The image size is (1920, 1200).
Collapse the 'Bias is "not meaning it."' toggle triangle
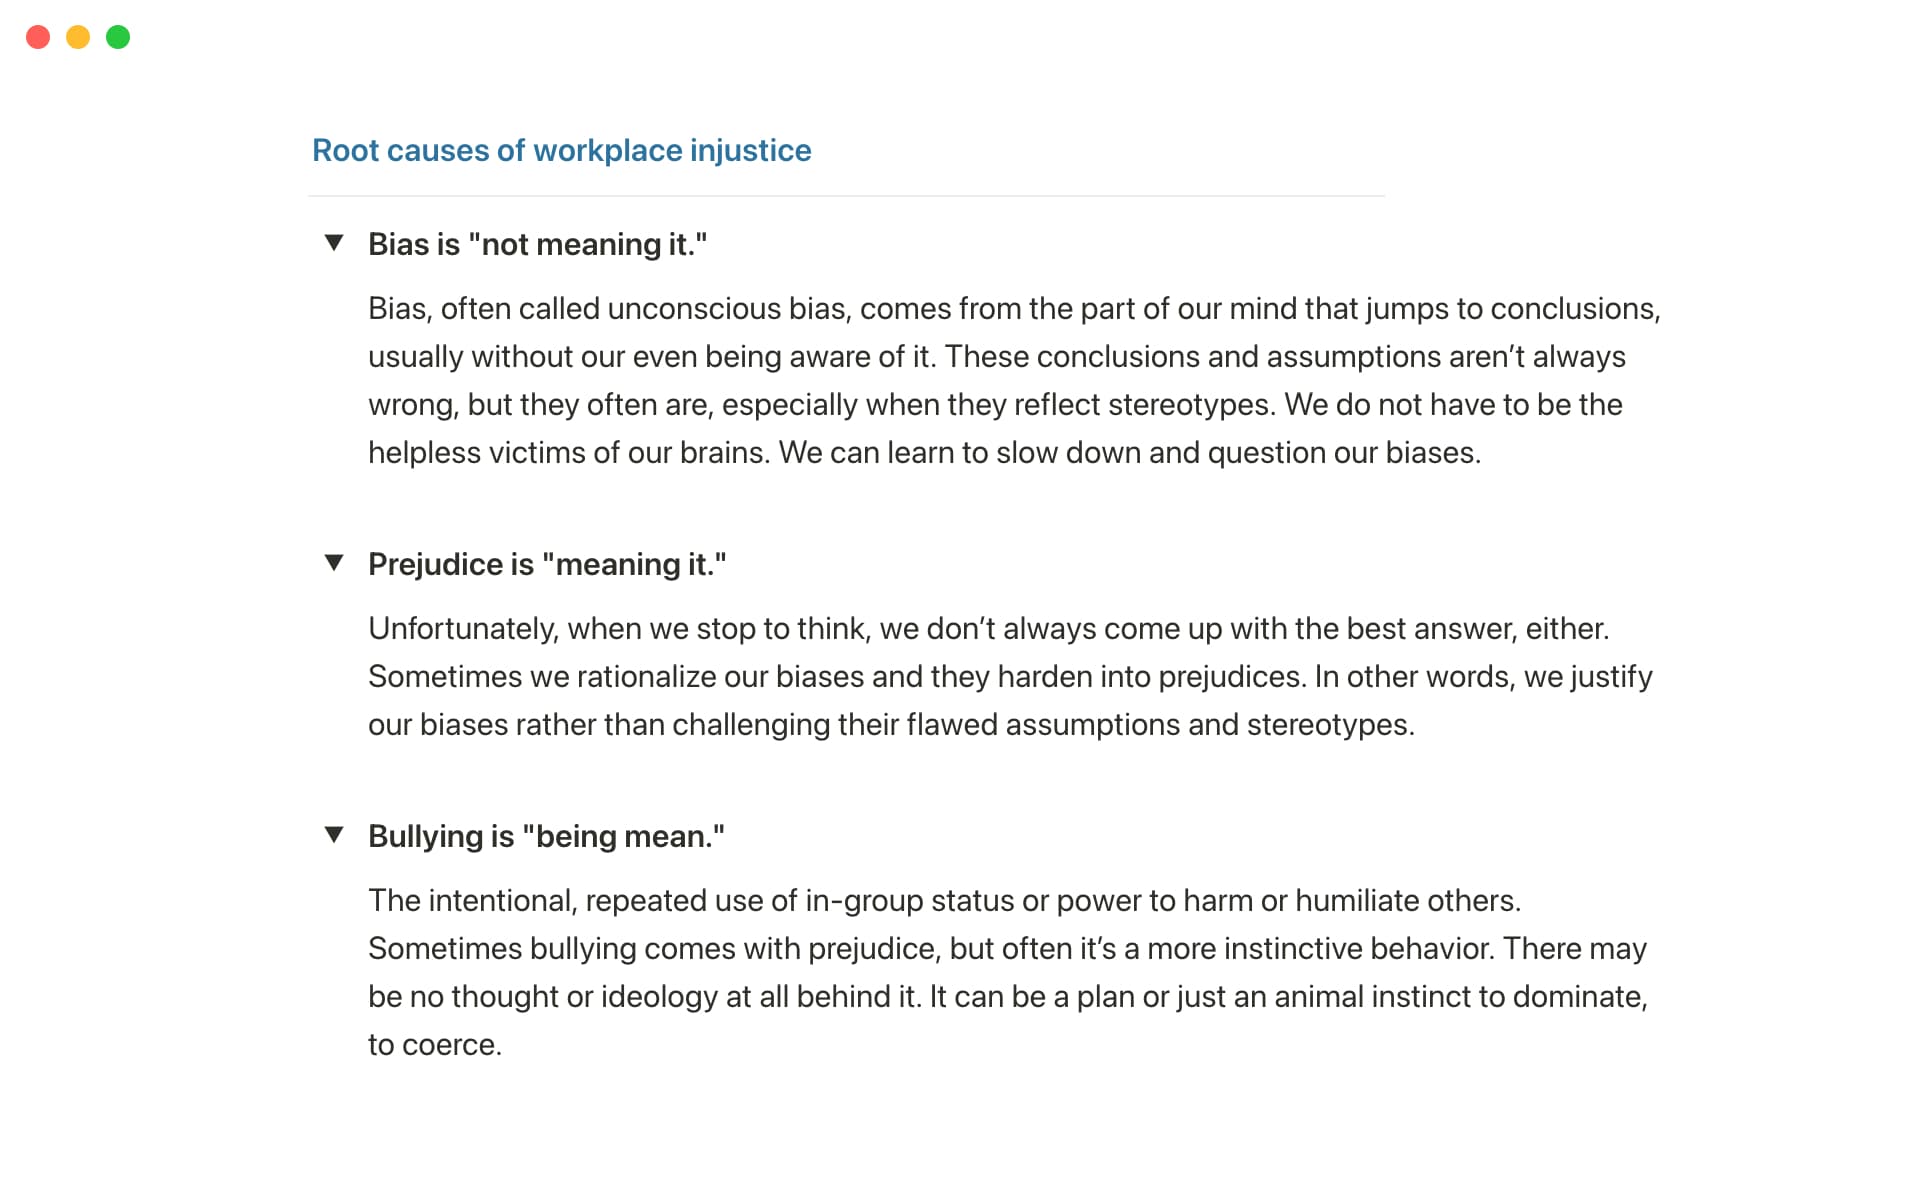(x=334, y=243)
